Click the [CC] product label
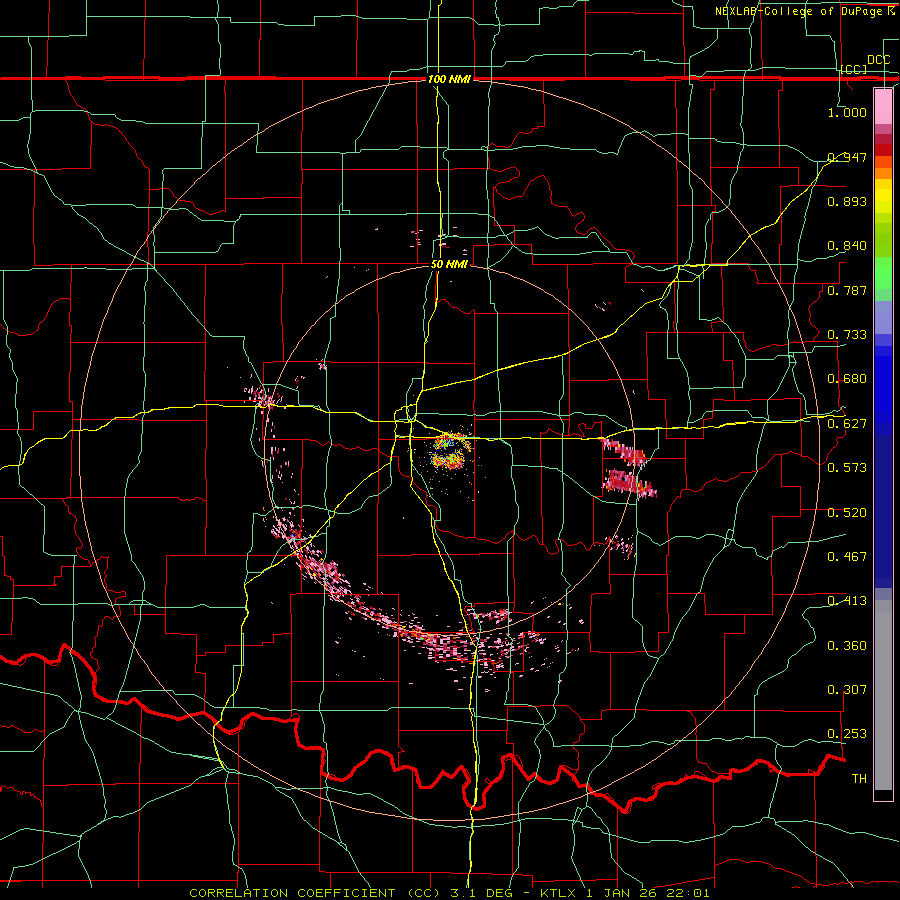 [854, 69]
